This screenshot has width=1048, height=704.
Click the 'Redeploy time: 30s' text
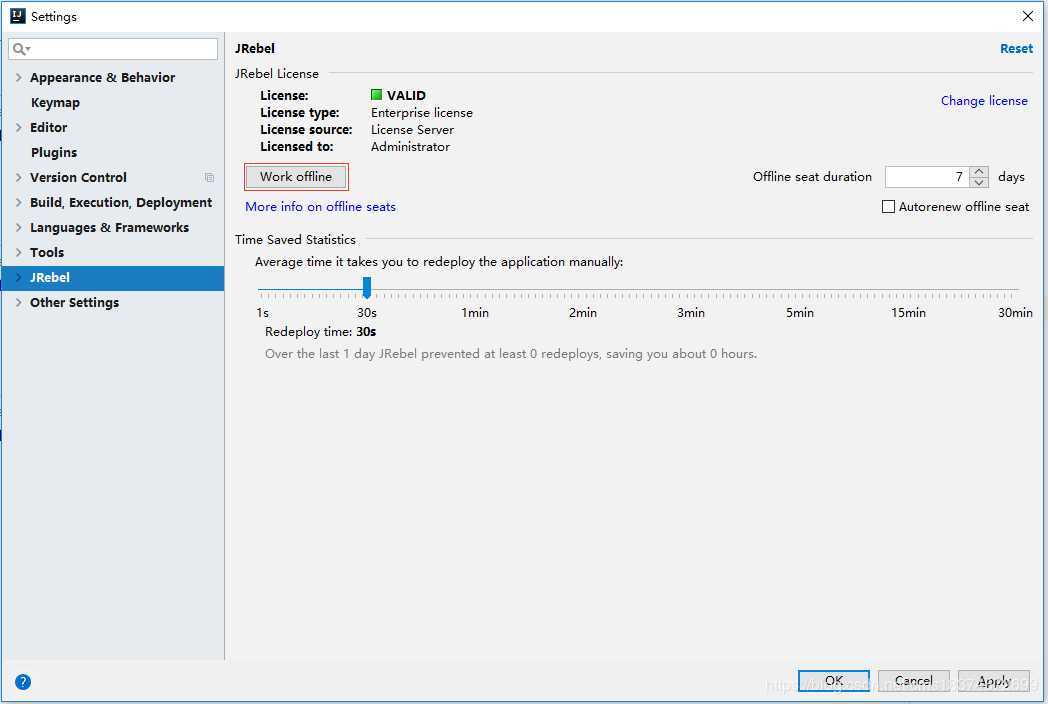pos(320,332)
